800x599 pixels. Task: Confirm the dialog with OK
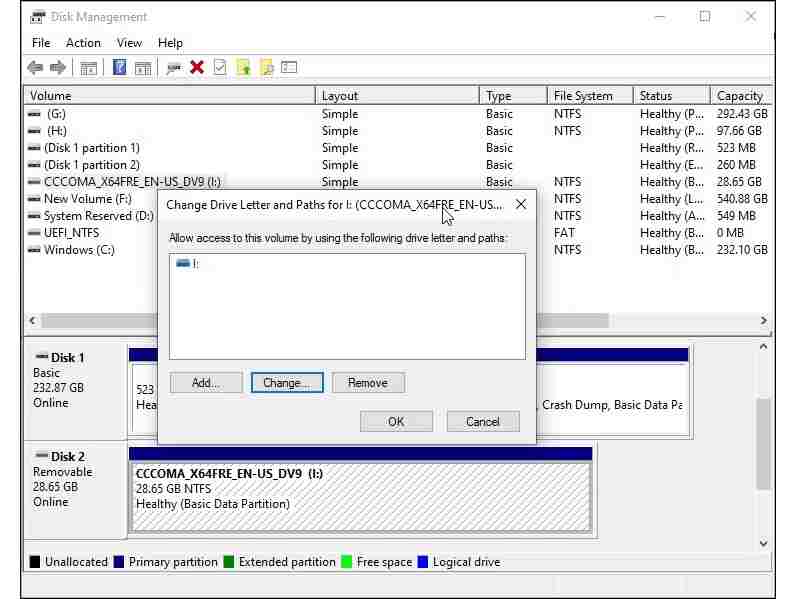tap(396, 421)
